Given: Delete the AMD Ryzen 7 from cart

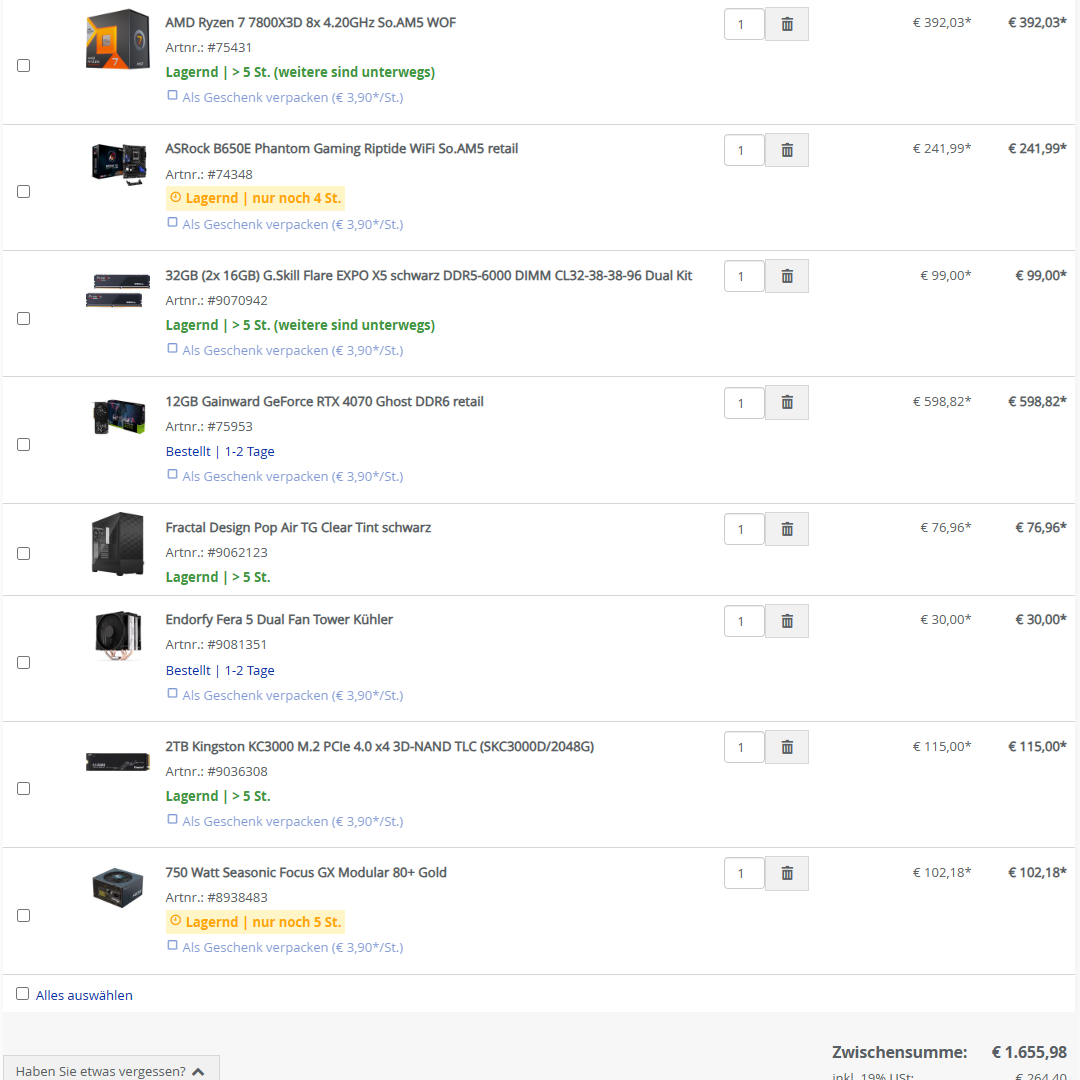Looking at the screenshot, I should point(786,23).
